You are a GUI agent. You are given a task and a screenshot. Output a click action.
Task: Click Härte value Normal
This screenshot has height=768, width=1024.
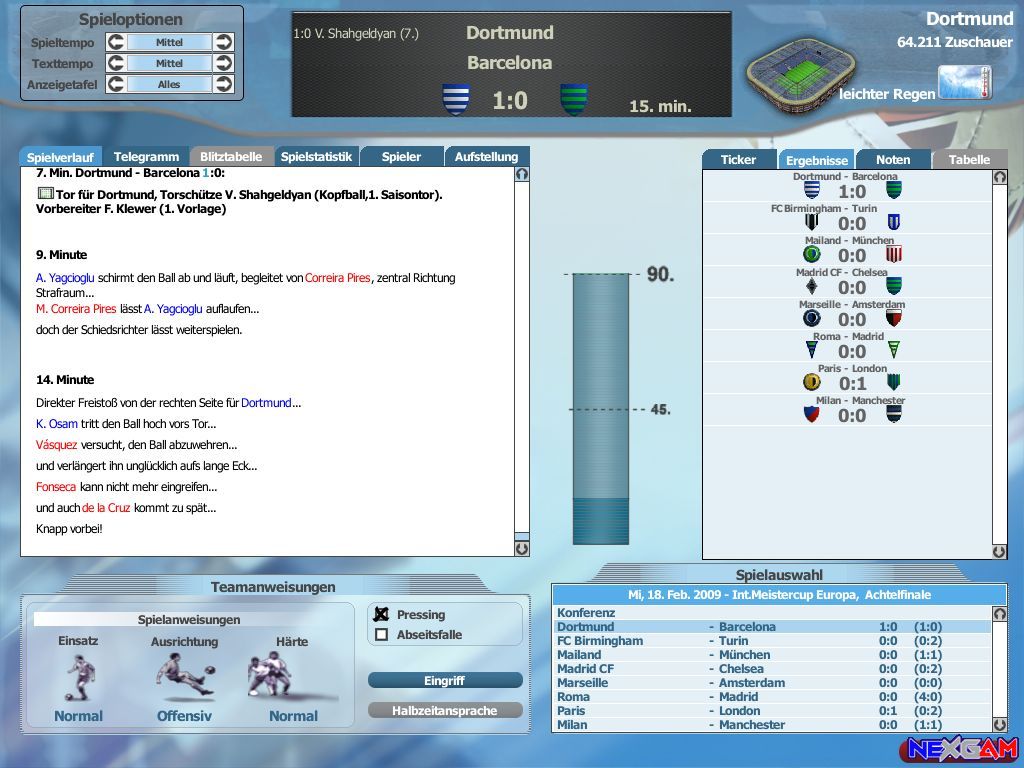293,716
